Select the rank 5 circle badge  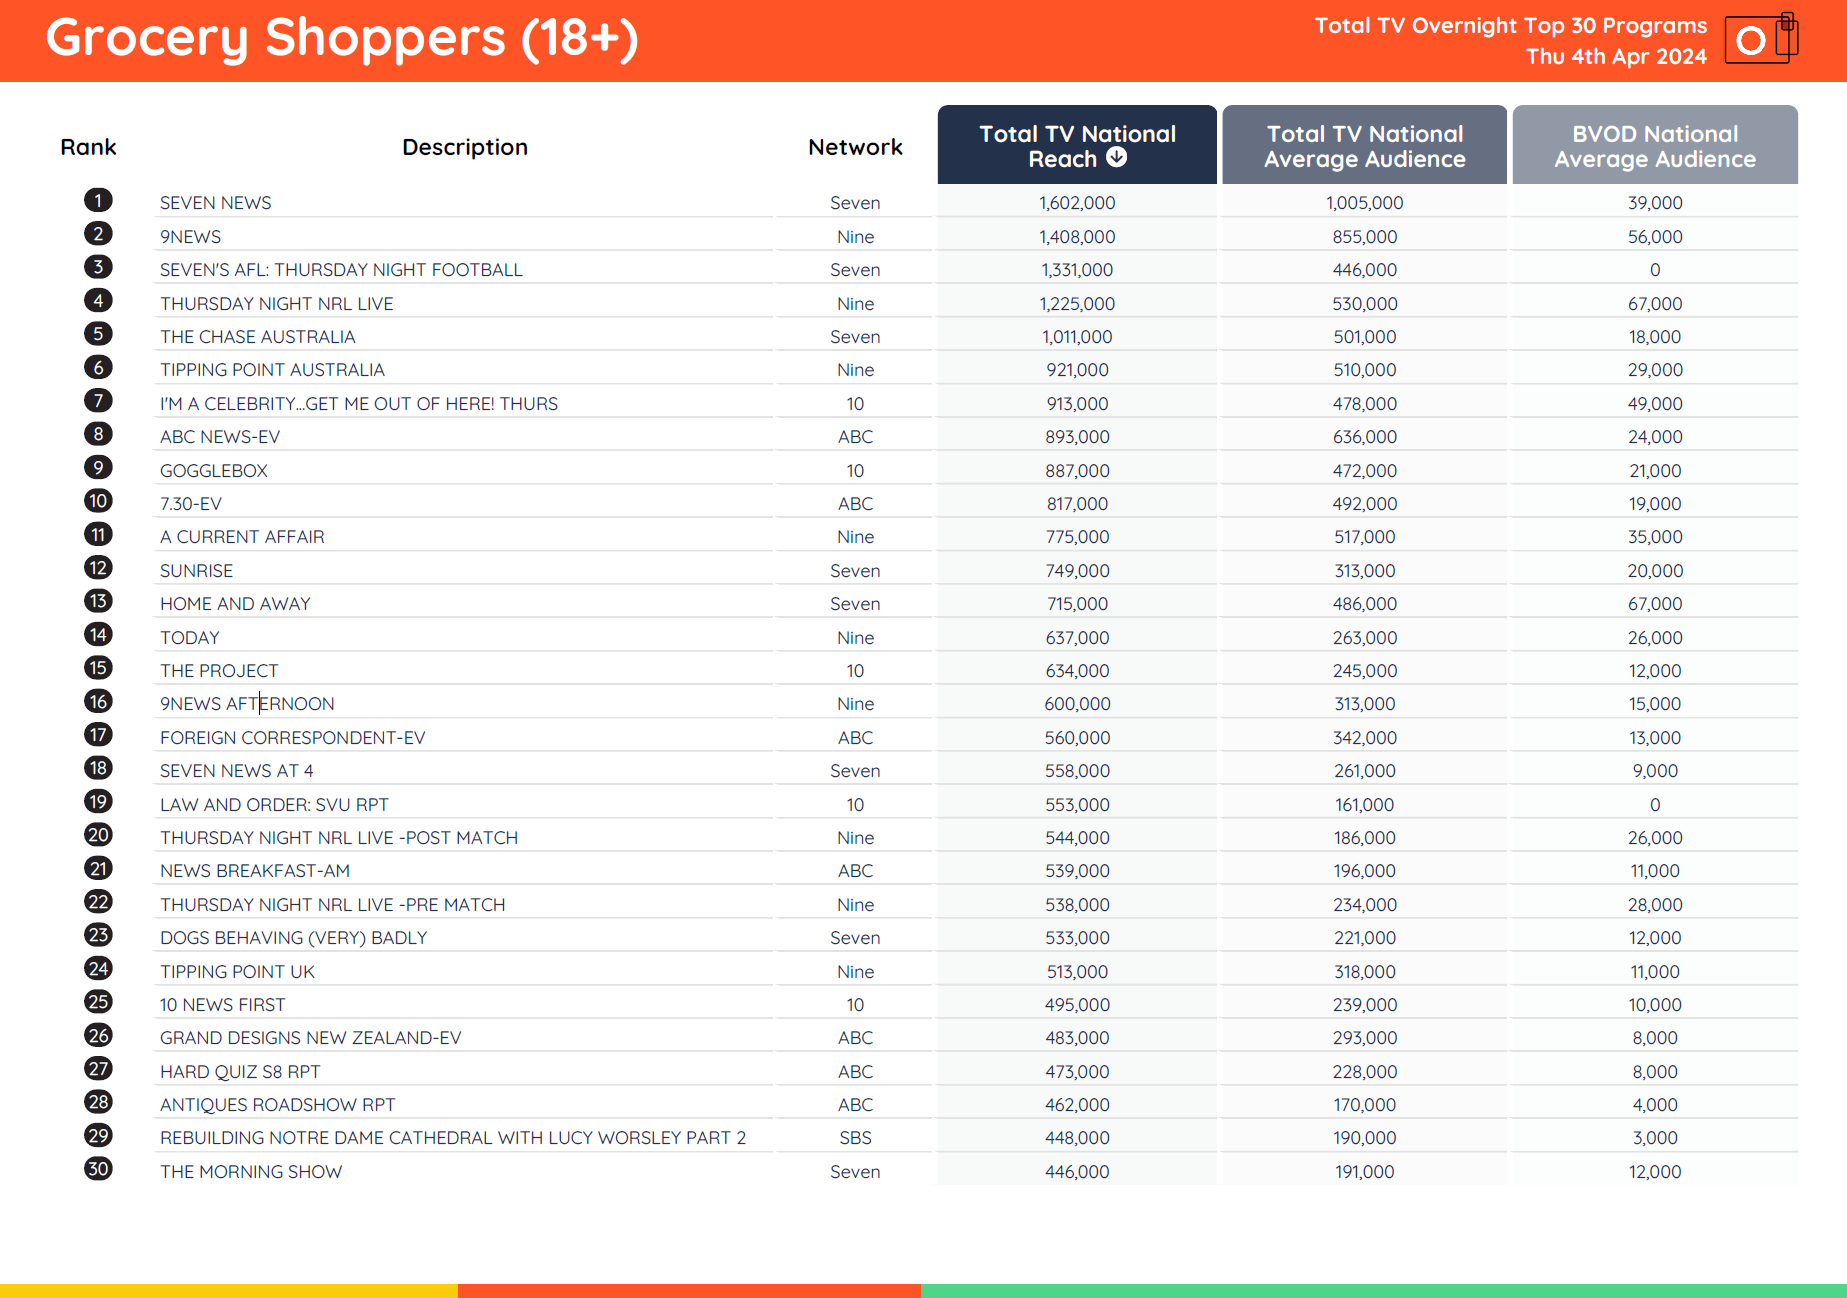tap(98, 334)
